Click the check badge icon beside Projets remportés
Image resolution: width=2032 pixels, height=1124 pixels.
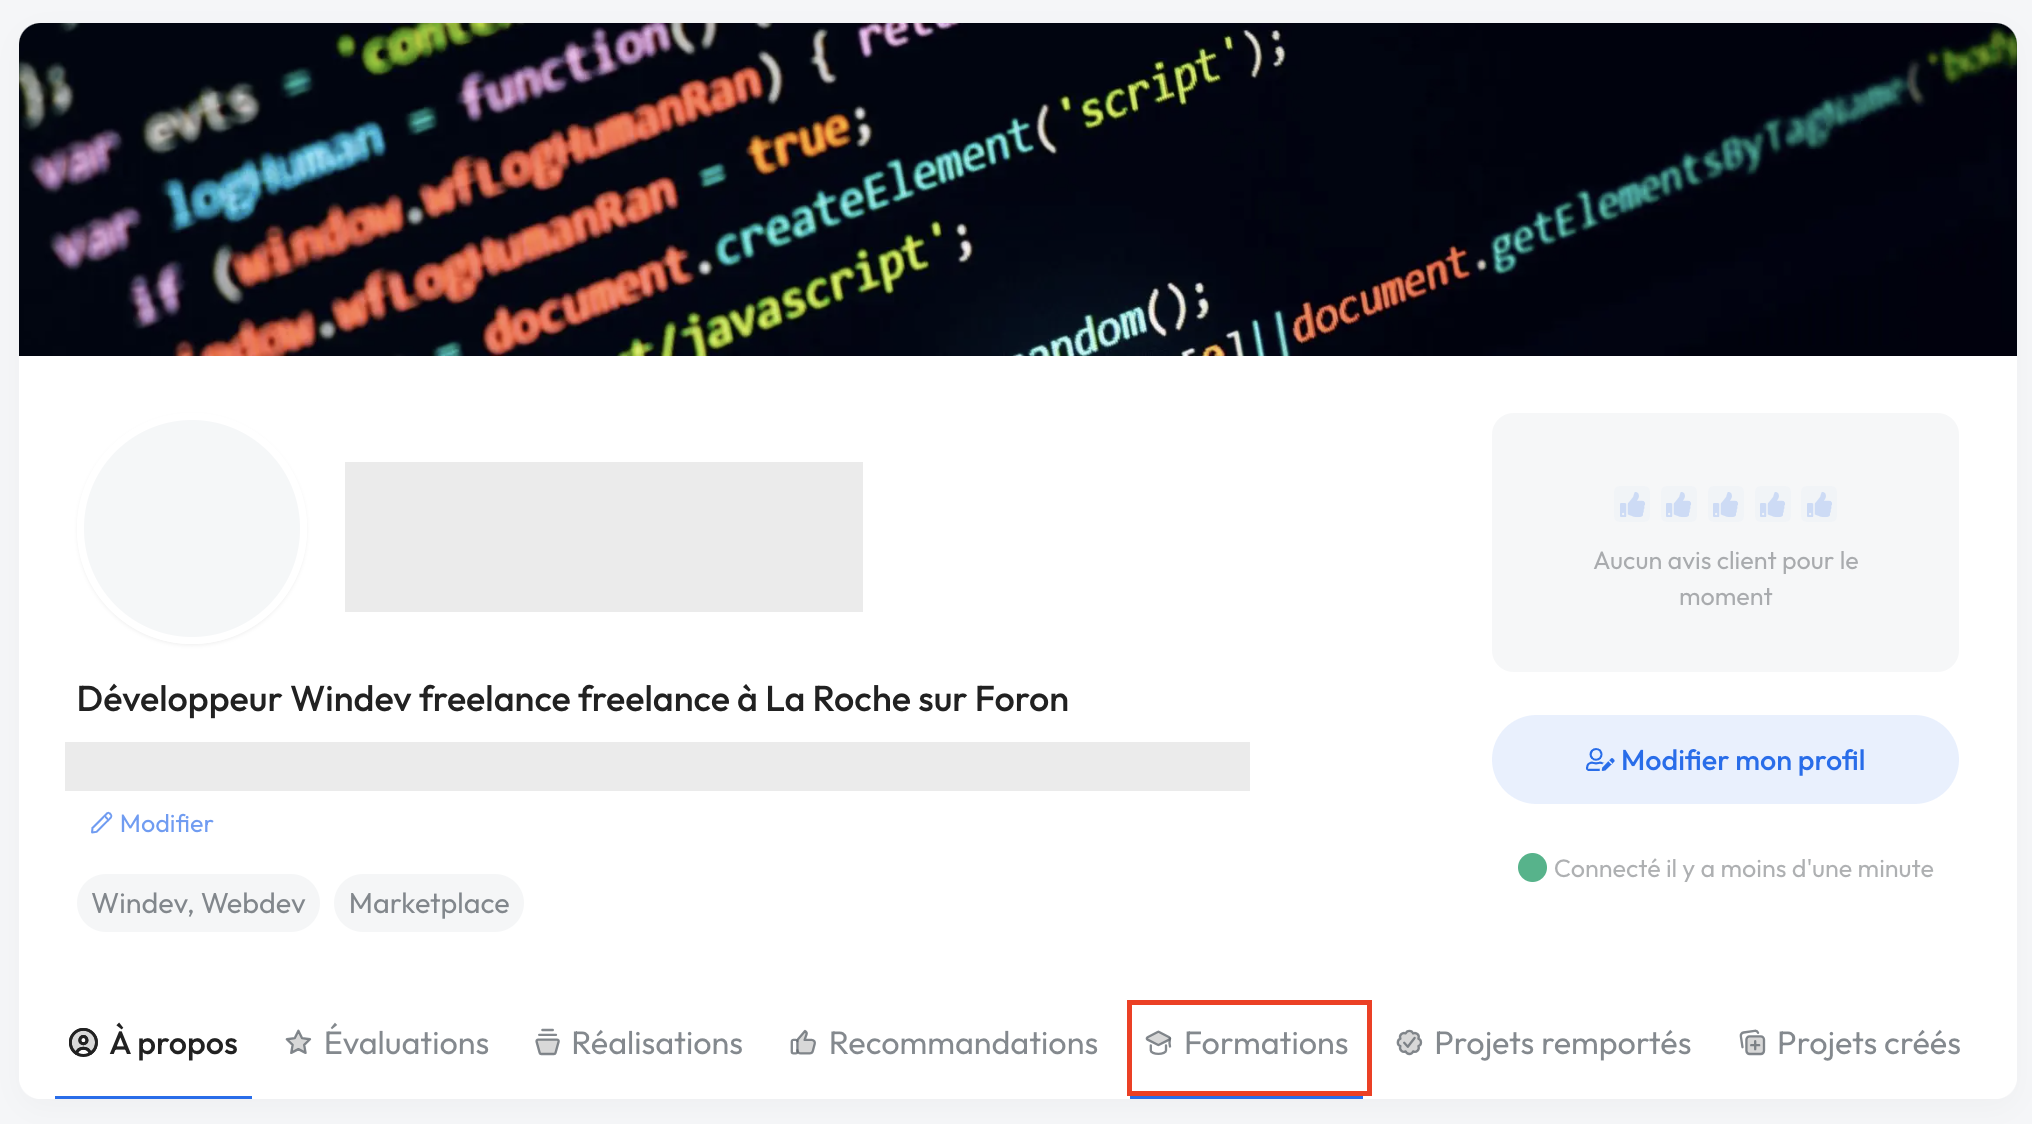(x=1409, y=1043)
